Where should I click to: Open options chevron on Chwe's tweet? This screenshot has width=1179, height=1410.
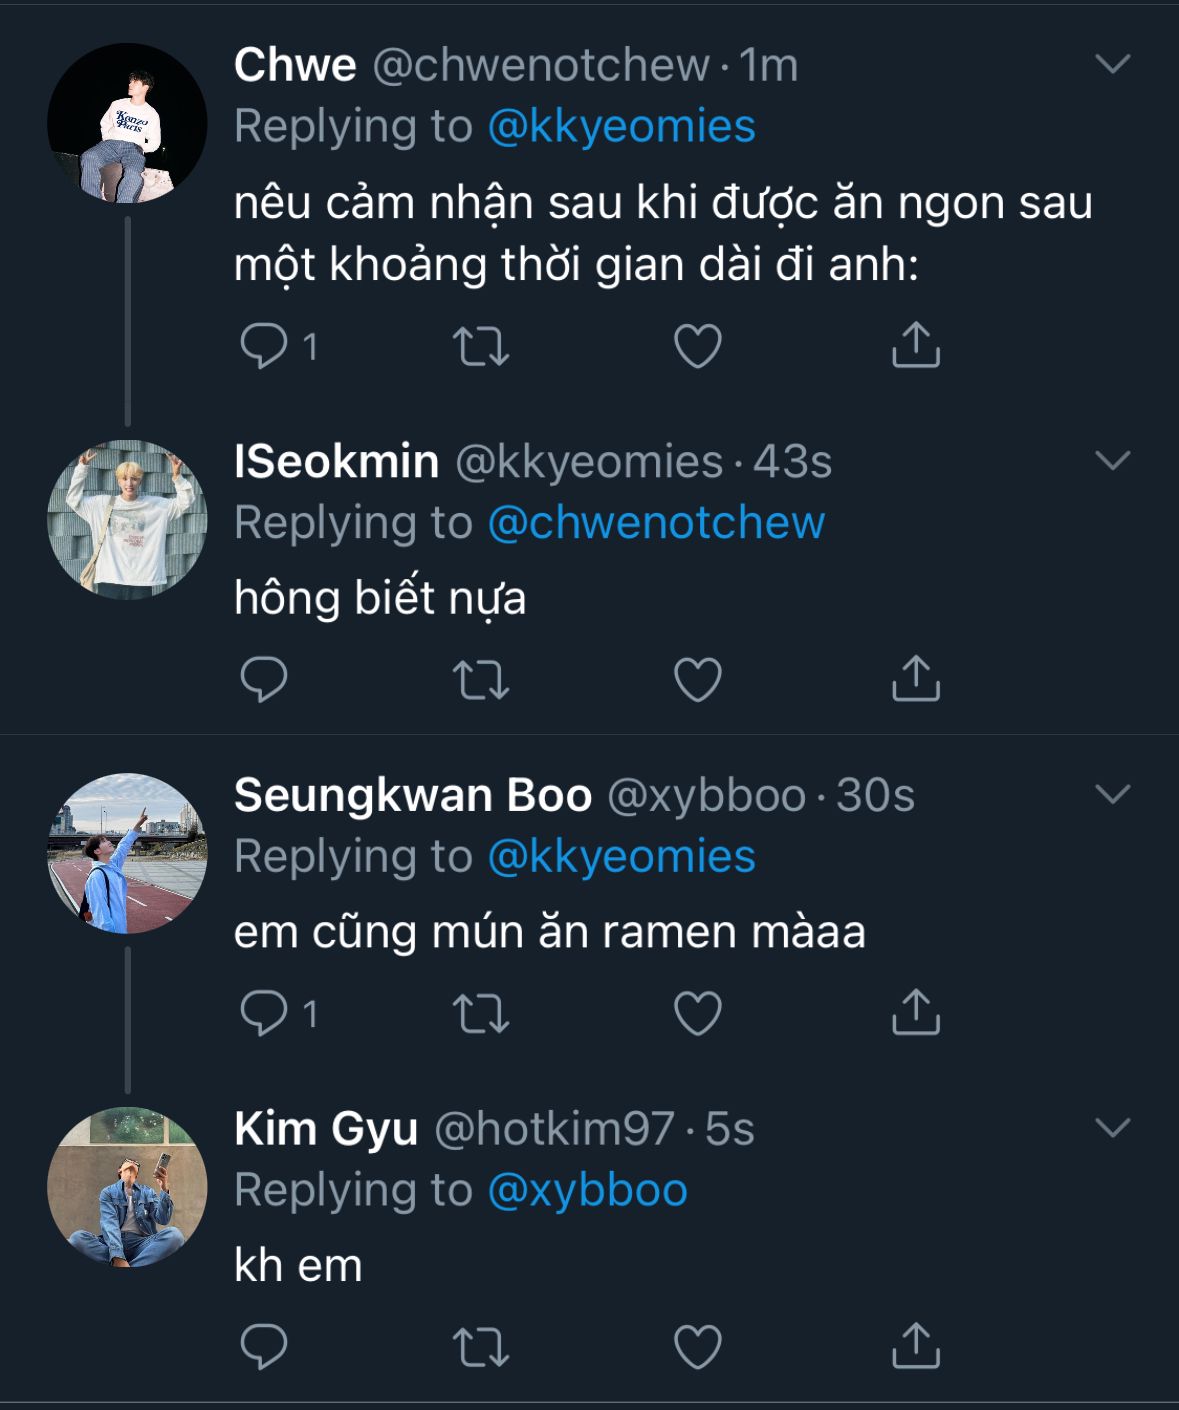[x=1112, y=65]
